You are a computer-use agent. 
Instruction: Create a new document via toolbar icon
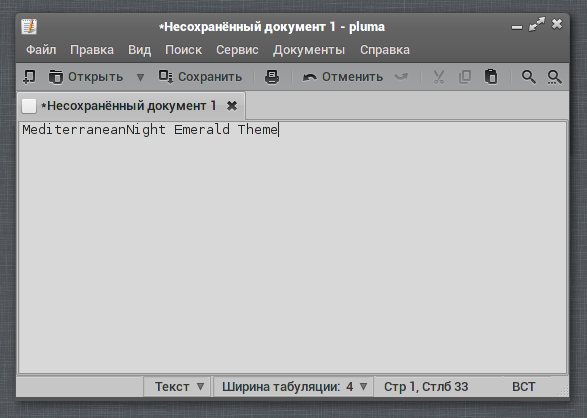coord(29,77)
